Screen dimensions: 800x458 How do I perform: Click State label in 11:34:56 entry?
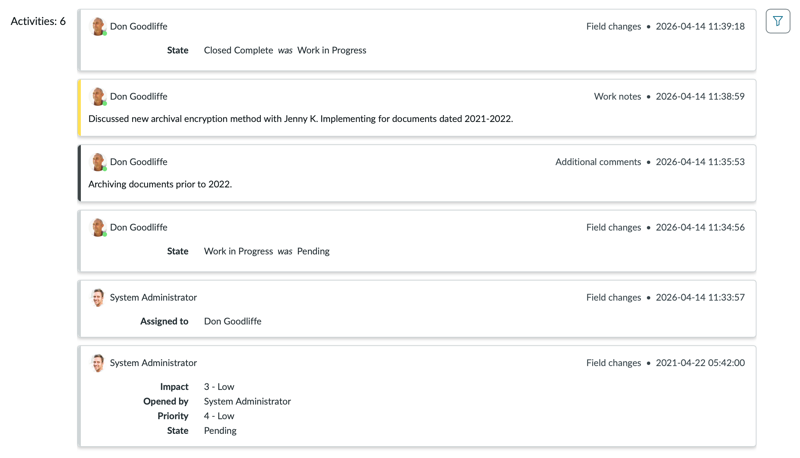[x=178, y=251]
